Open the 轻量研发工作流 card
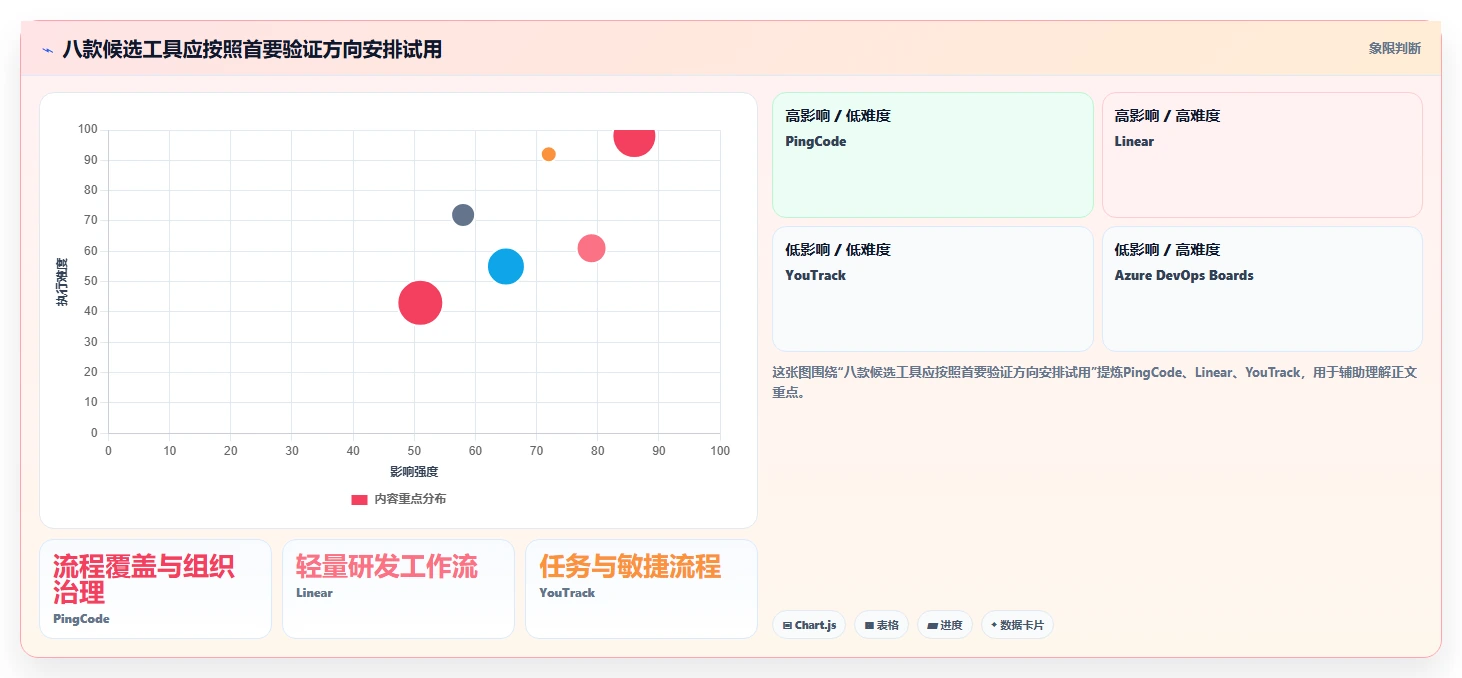1462x678 pixels. 398,589
